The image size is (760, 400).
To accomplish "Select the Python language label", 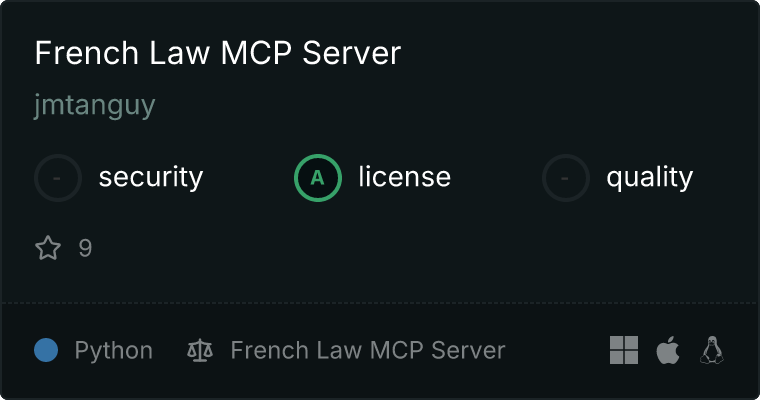I will coord(113,351).
